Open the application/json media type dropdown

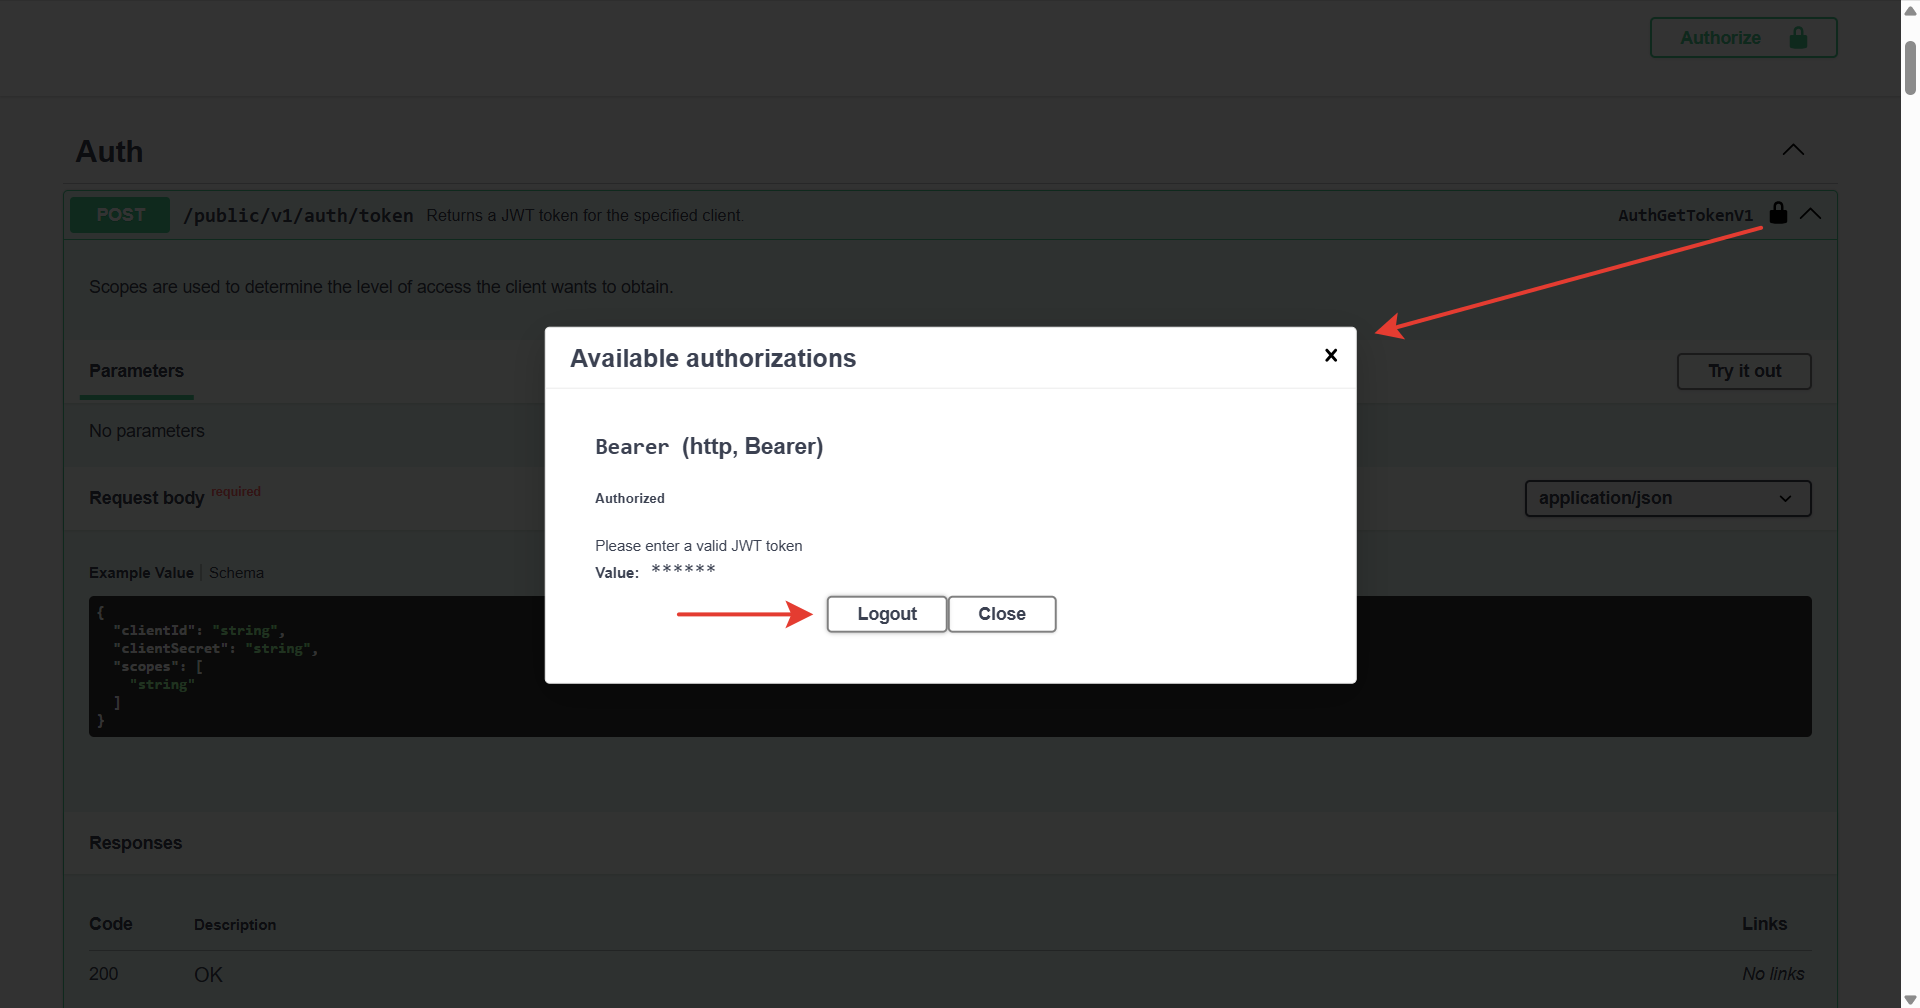point(1667,498)
